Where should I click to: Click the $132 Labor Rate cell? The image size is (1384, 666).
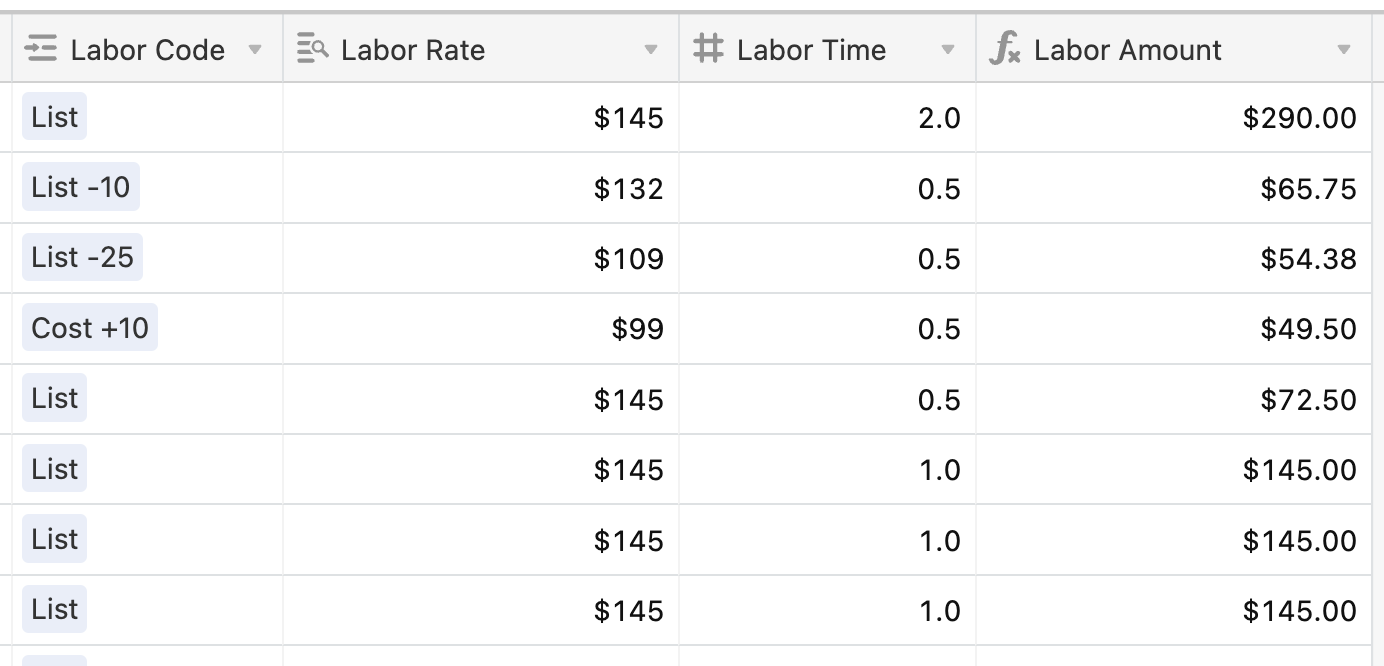tap(481, 188)
